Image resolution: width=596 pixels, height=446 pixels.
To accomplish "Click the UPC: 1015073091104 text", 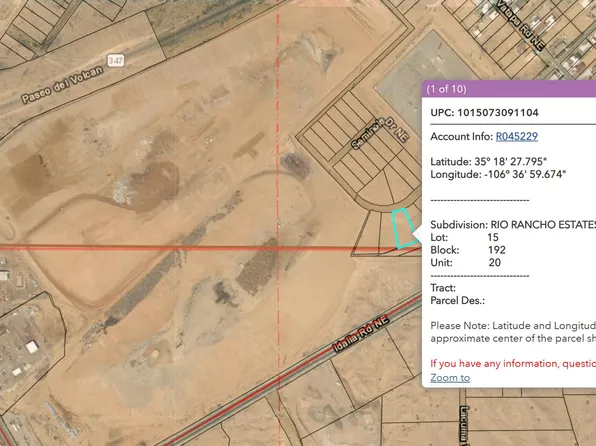I will pyautogui.click(x=484, y=113).
